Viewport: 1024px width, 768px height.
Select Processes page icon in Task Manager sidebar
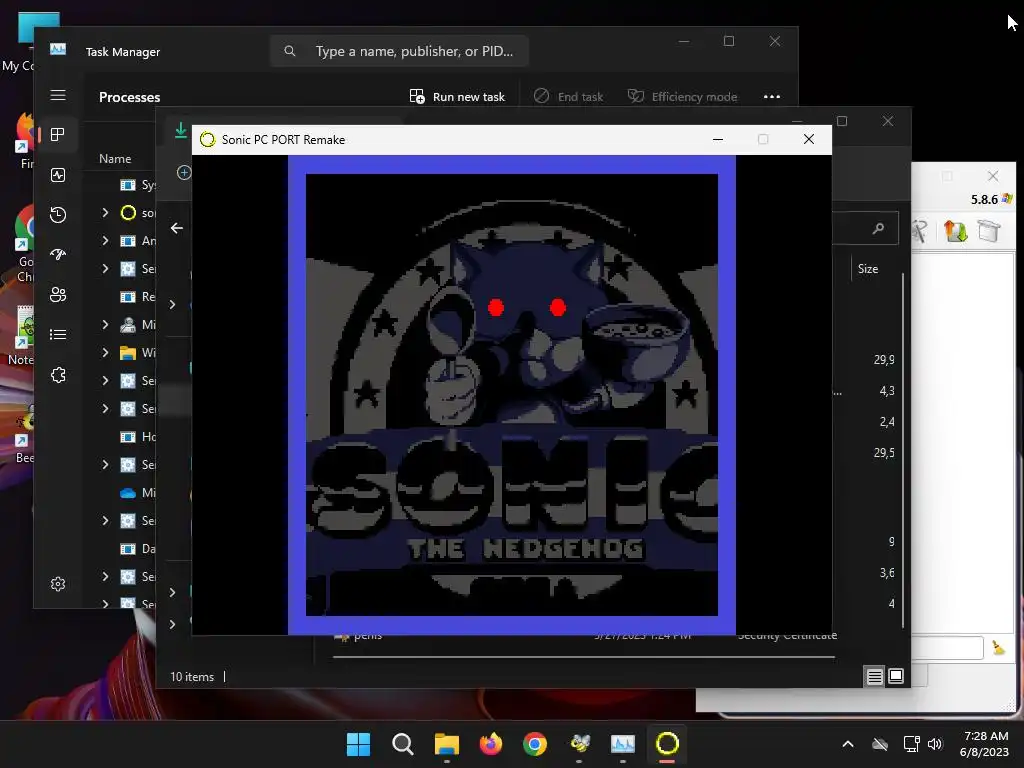(x=58, y=135)
